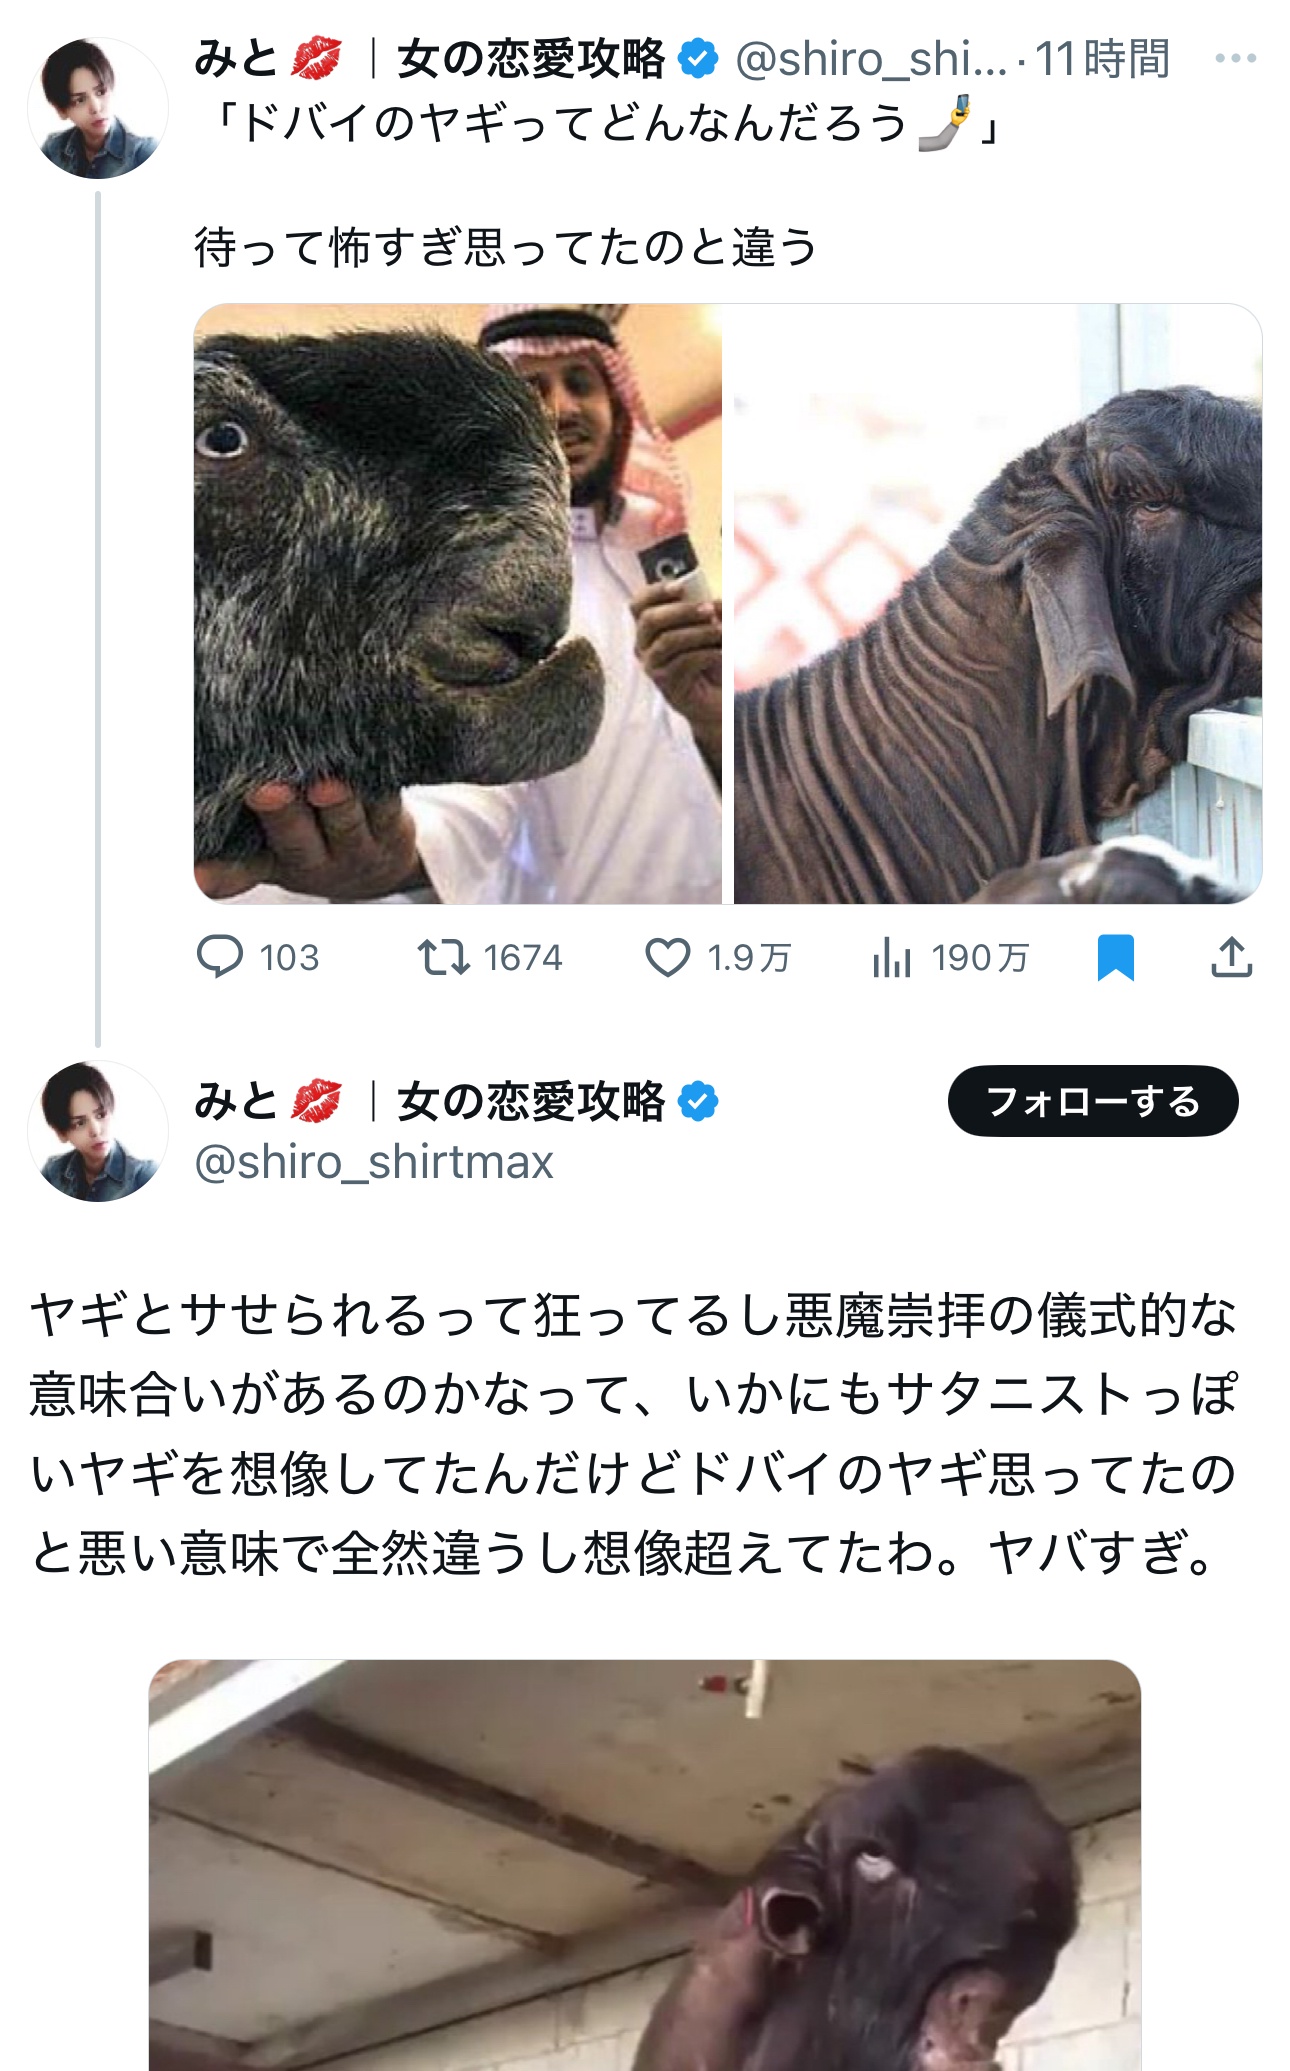Open the three-dot more options menu

(x=1235, y=59)
